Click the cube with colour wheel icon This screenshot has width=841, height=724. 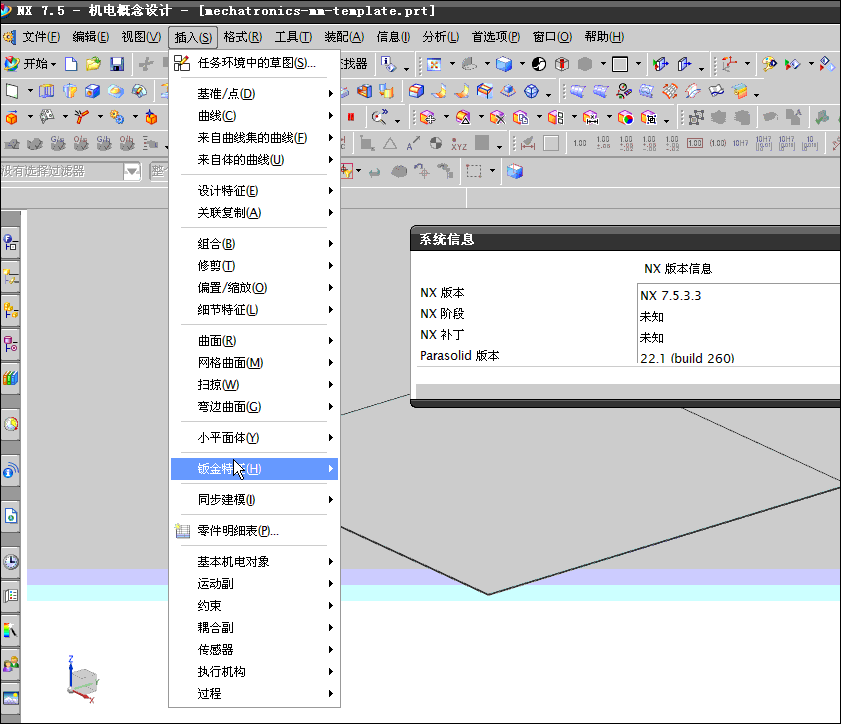point(625,117)
